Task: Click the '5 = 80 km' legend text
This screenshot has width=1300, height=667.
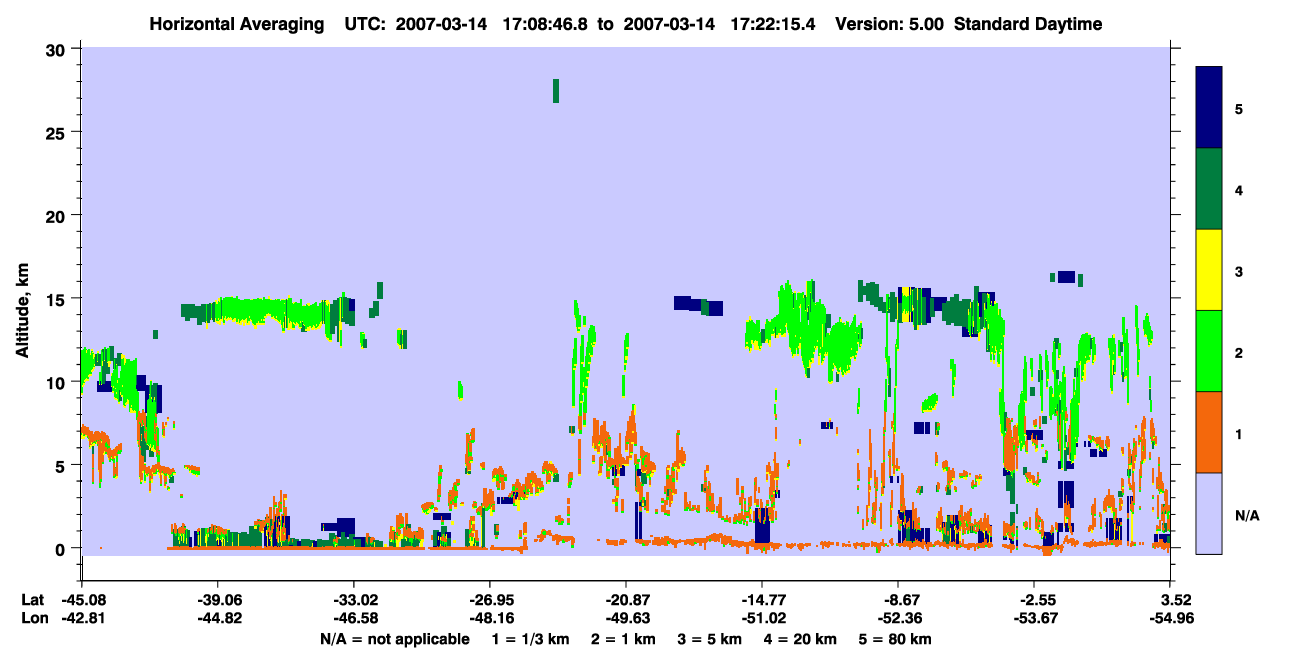Action: tap(897, 639)
